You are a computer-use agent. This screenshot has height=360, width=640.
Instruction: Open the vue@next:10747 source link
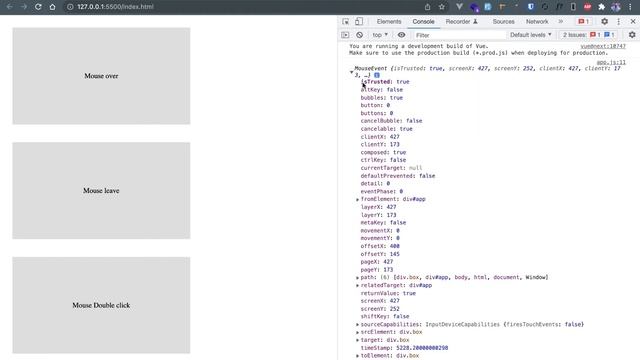point(603,47)
